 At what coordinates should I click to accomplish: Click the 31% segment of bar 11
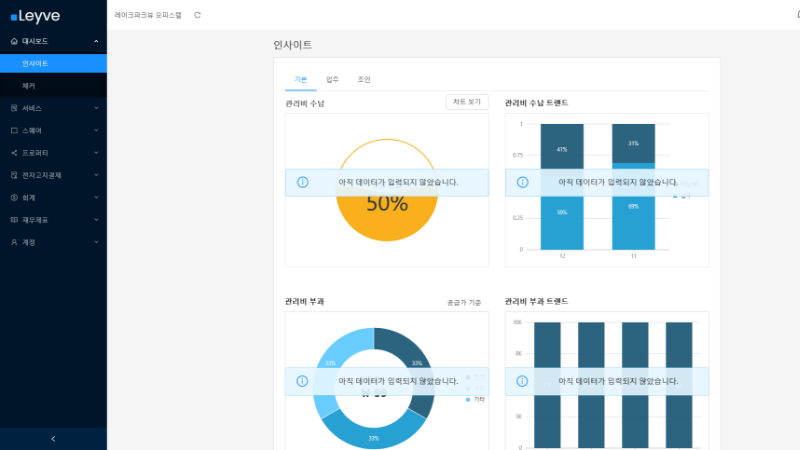click(x=633, y=143)
